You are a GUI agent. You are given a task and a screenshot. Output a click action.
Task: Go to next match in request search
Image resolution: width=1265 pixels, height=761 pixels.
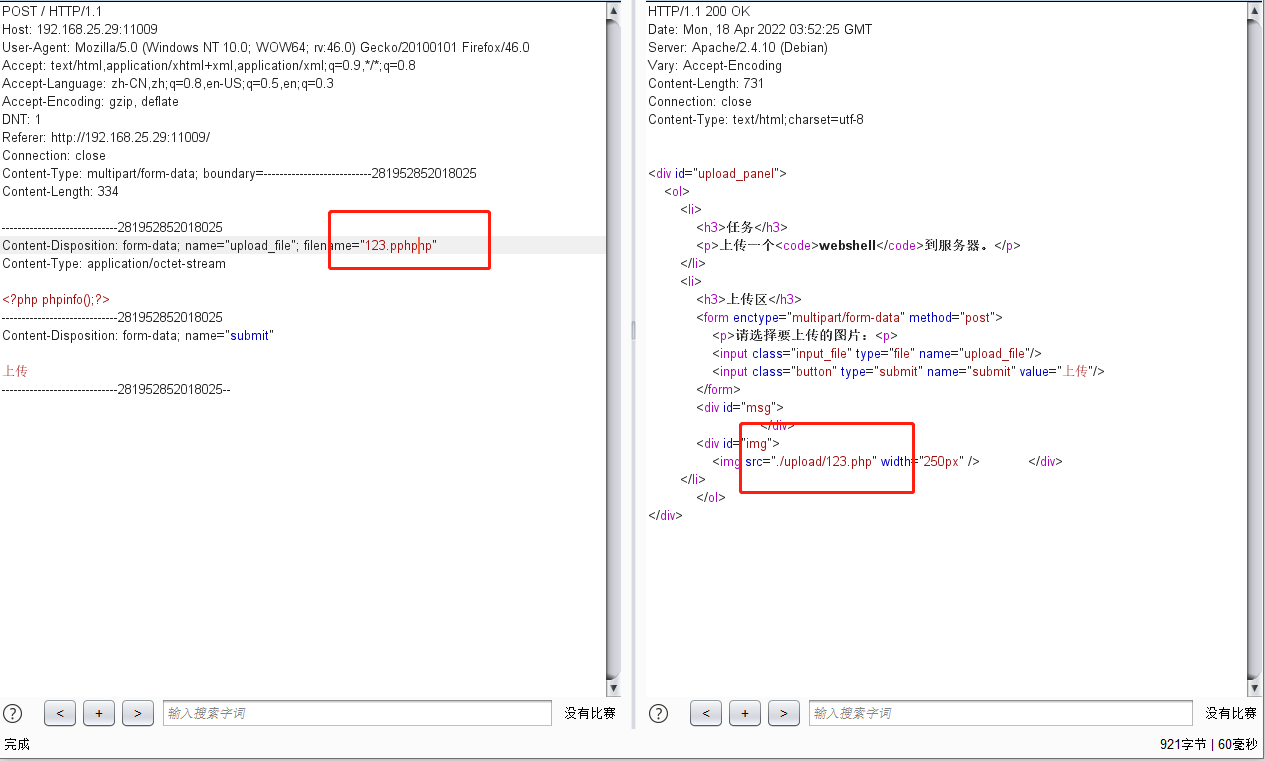(138, 713)
